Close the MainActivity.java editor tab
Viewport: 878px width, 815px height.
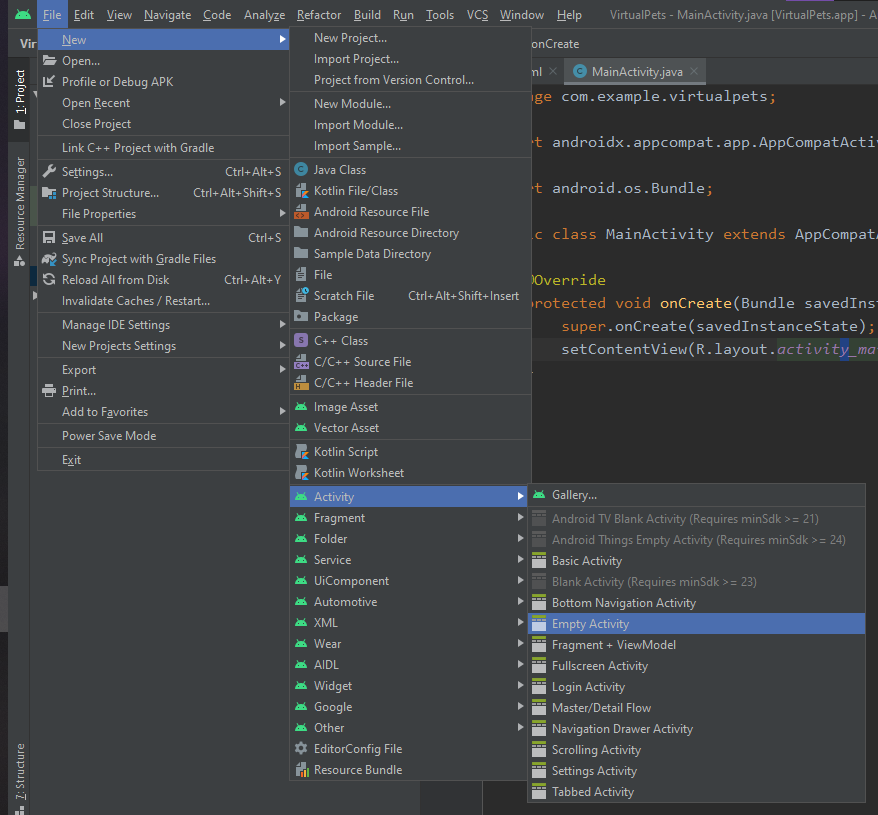pyautogui.click(x=695, y=72)
